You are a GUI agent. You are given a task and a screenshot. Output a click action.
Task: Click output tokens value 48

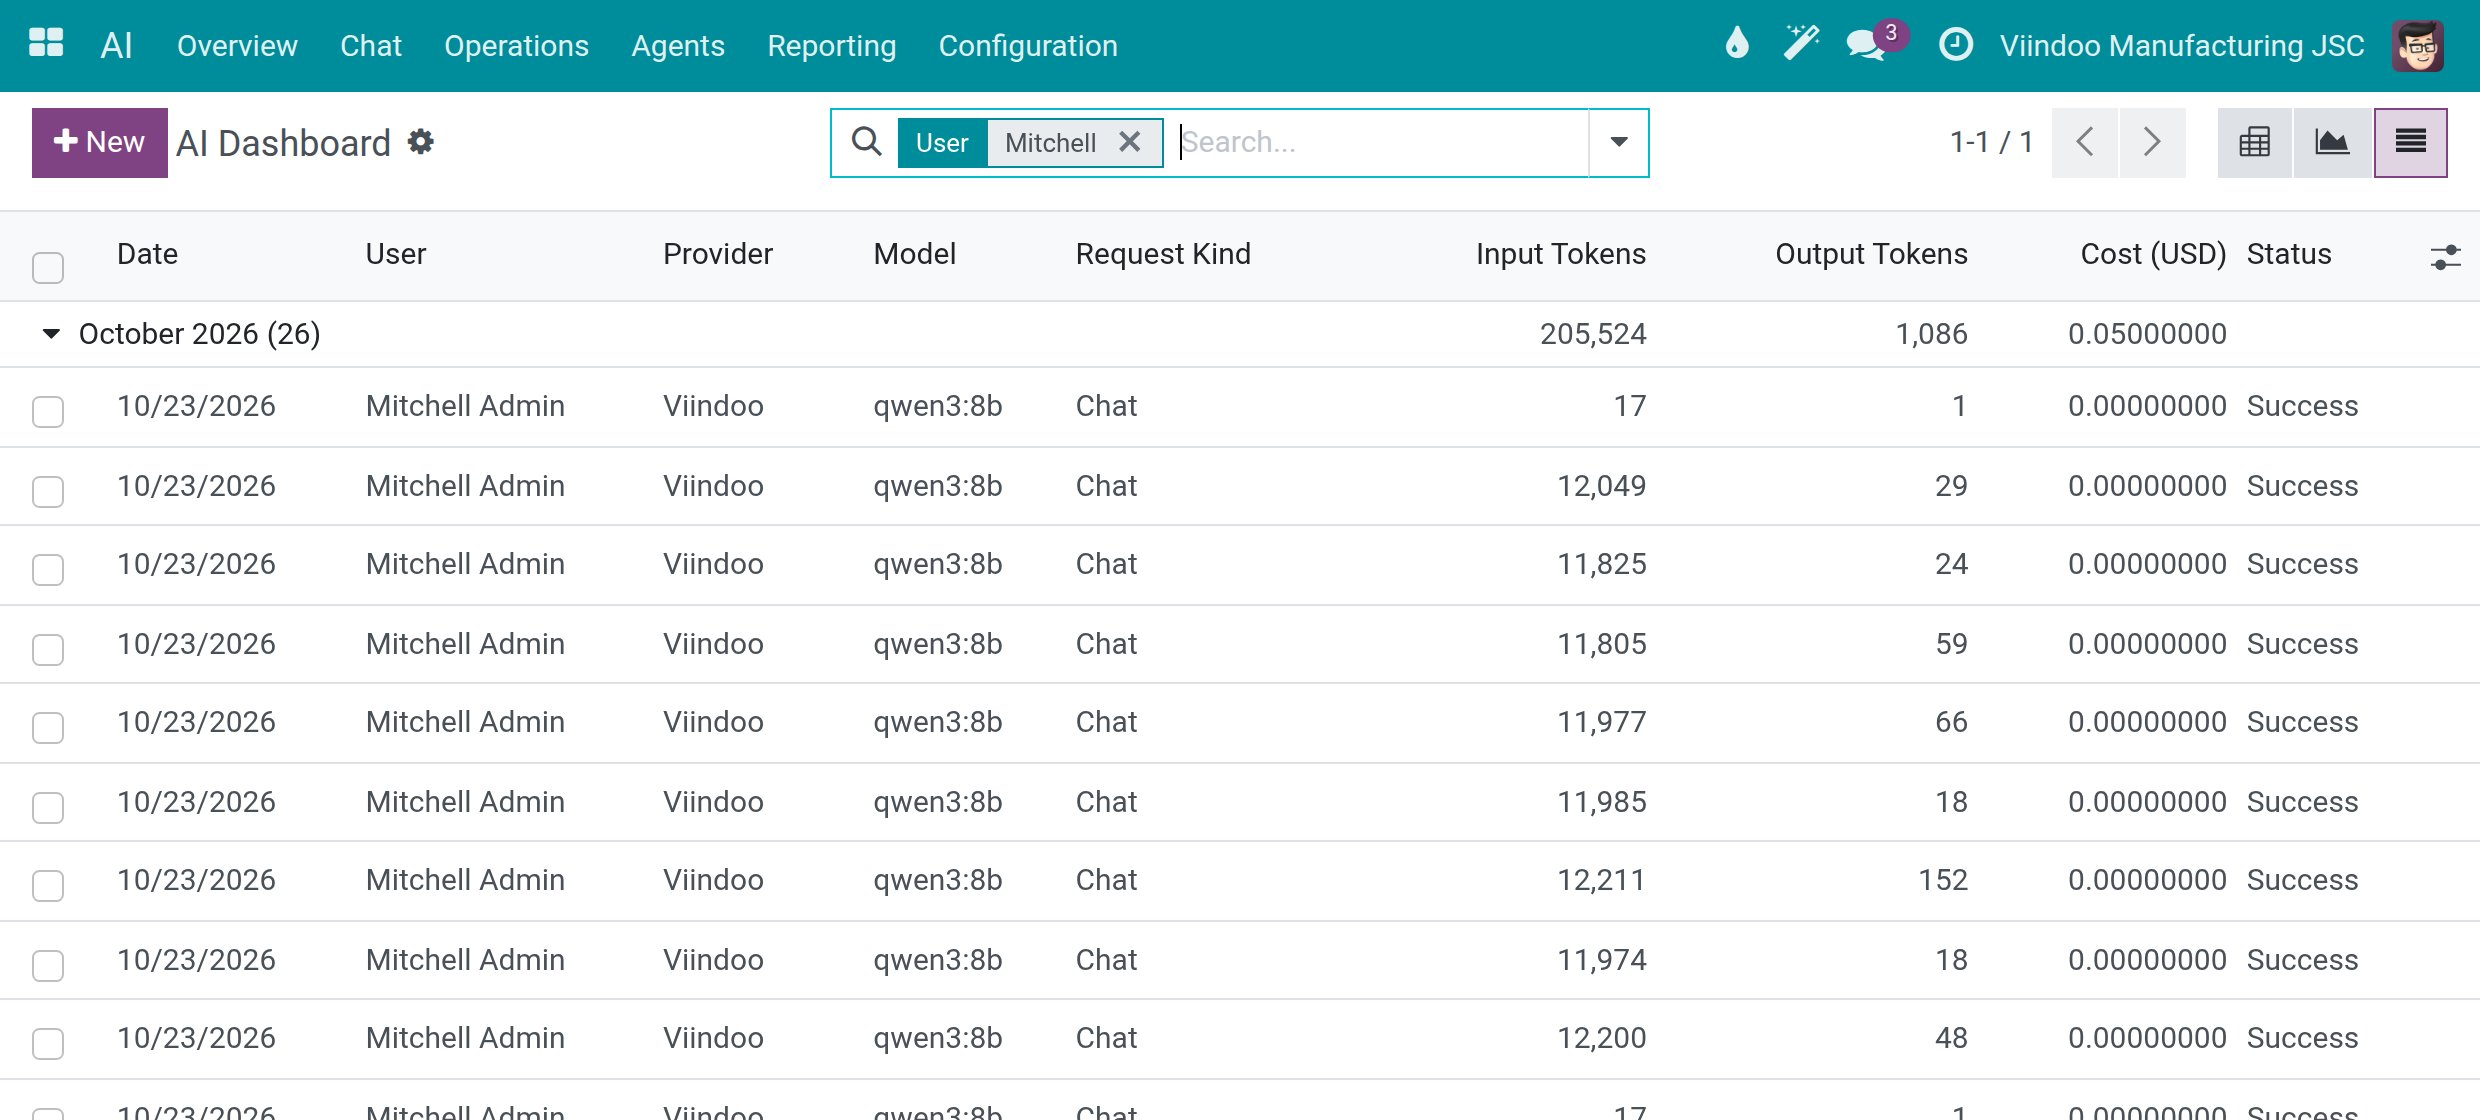tap(1951, 1038)
